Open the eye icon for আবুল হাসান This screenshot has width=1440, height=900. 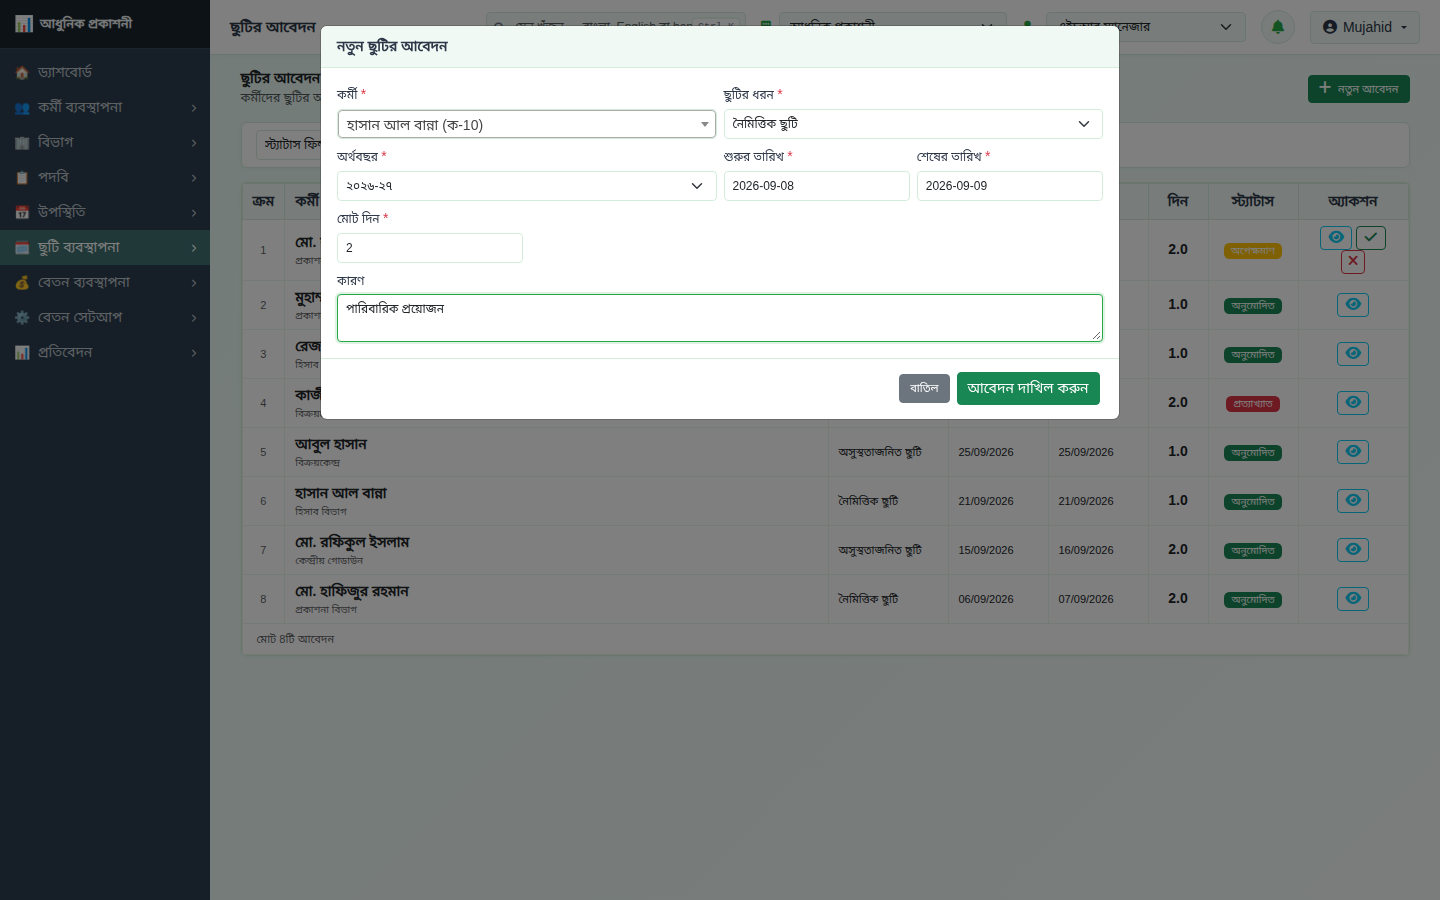pyautogui.click(x=1353, y=452)
